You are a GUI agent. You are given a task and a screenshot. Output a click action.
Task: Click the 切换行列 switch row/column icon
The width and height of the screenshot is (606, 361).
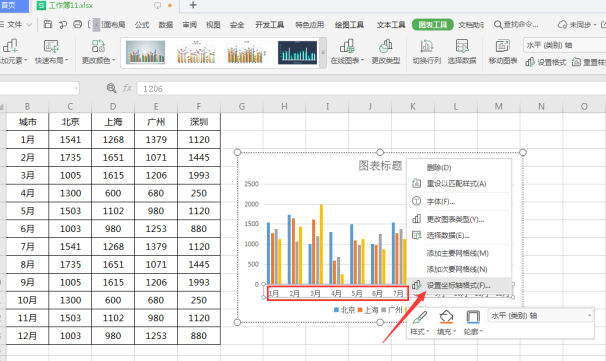426,46
